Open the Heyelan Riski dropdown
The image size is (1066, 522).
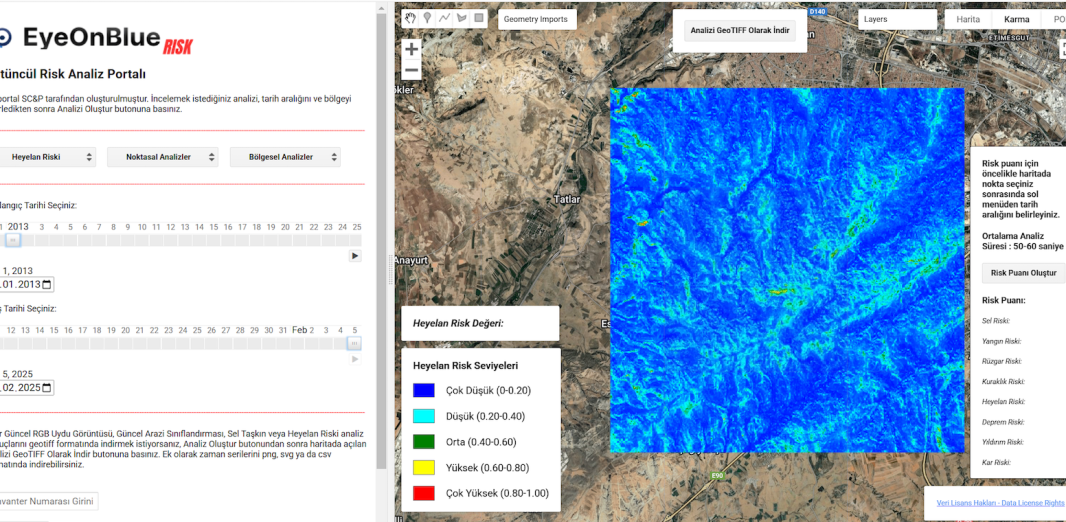click(x=47, y=157)
